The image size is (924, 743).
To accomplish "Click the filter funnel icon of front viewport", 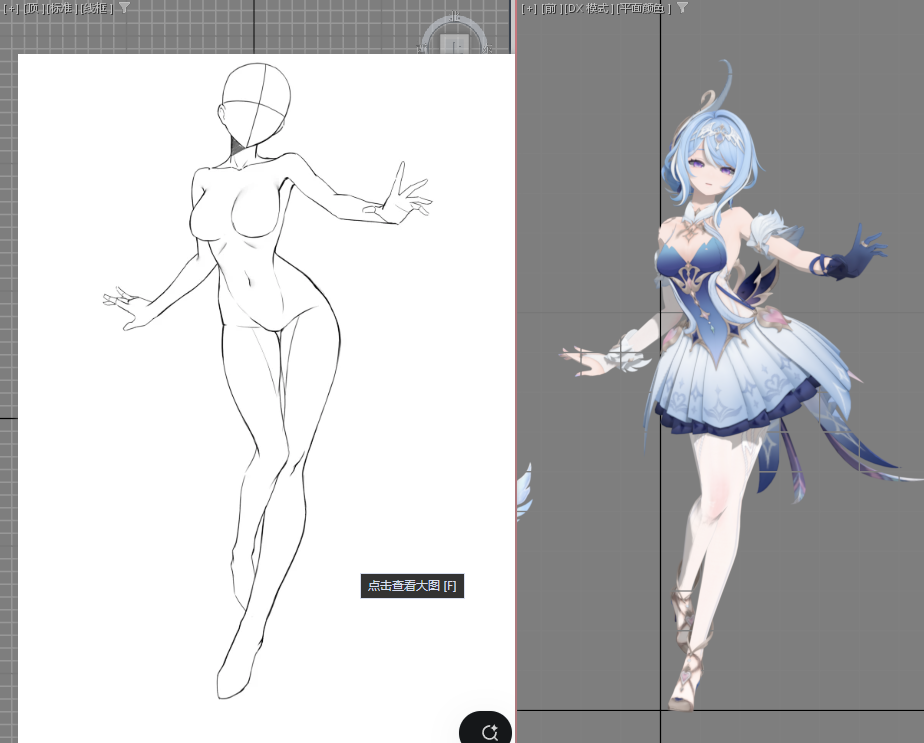I will [x=682, y=8].
